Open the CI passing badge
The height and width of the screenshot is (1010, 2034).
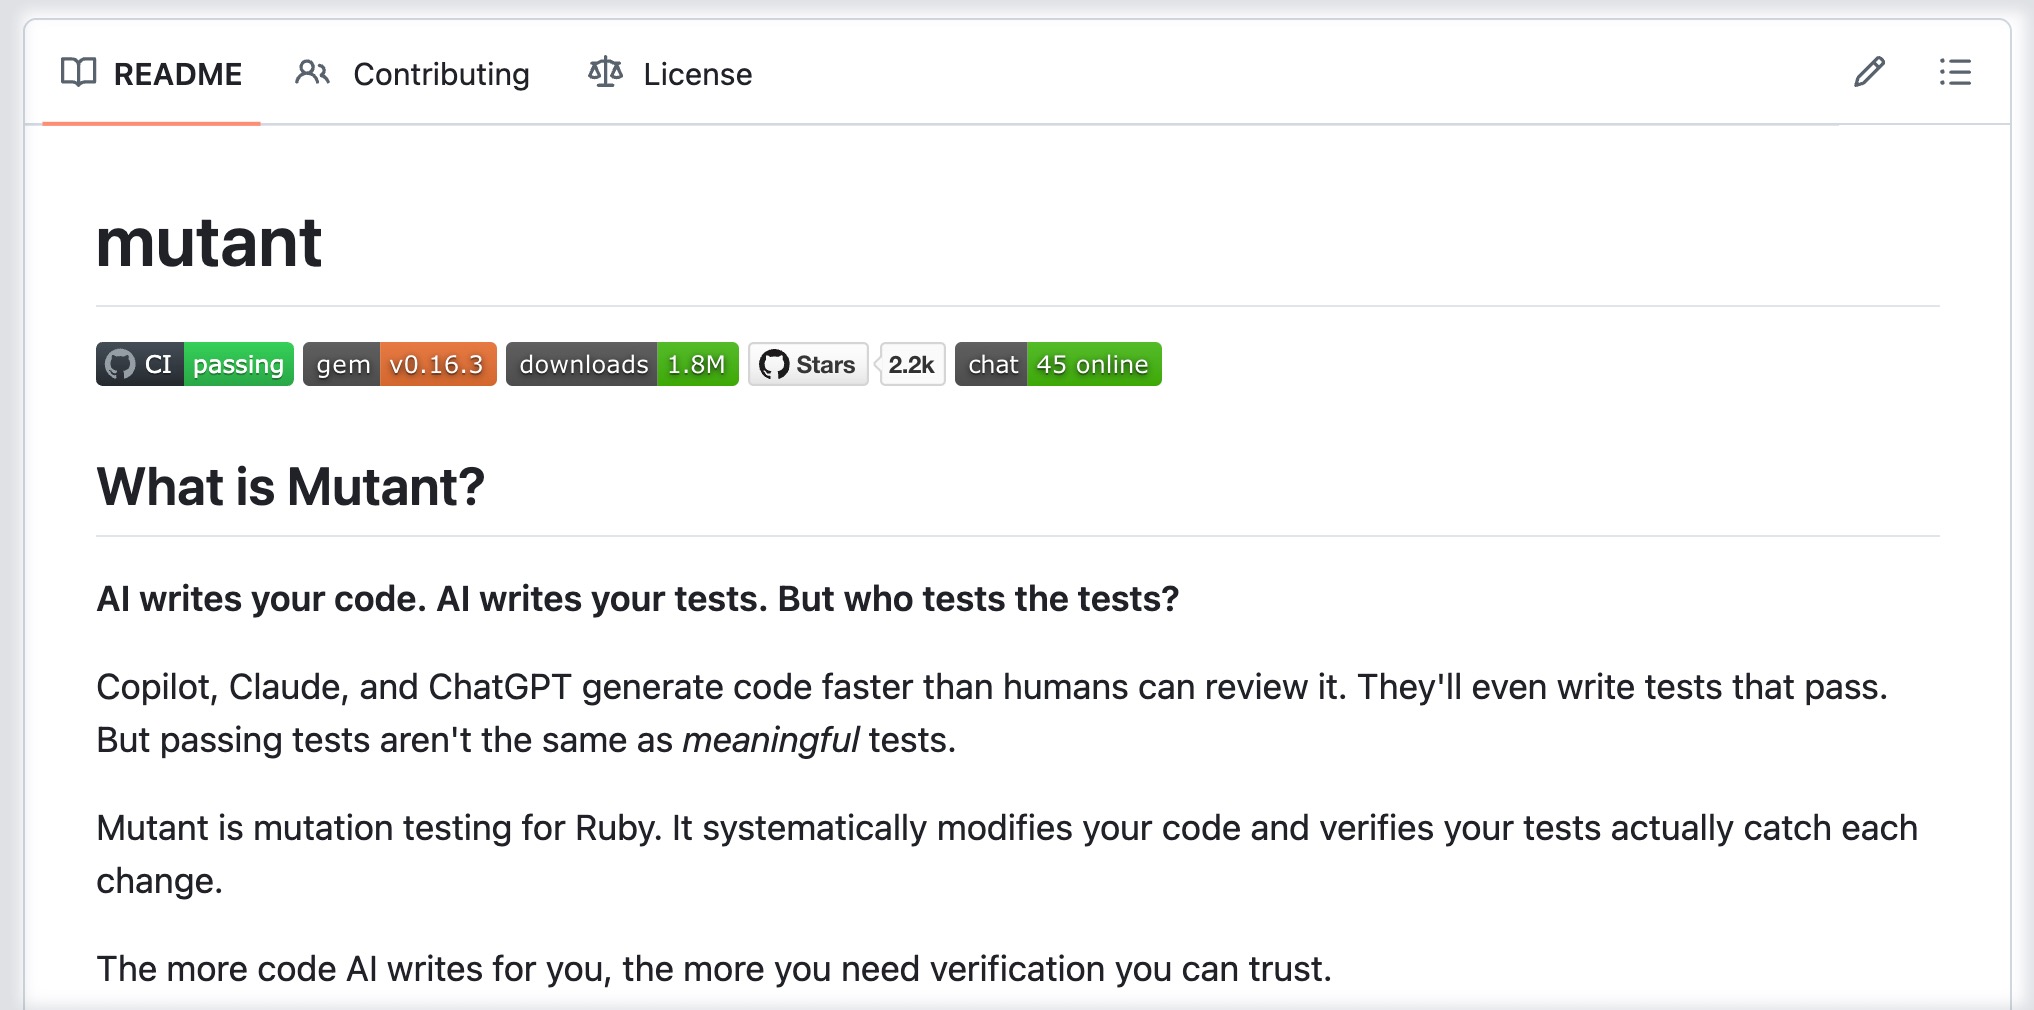point(195,364)
